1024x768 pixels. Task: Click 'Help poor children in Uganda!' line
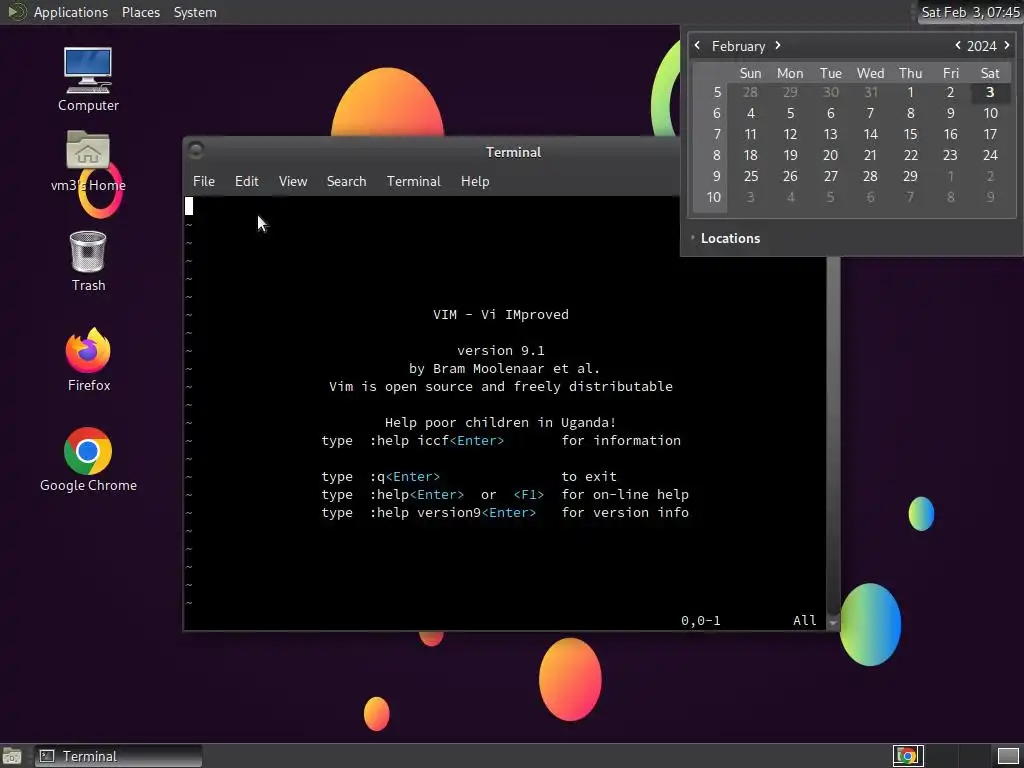[x=500, y=423]
